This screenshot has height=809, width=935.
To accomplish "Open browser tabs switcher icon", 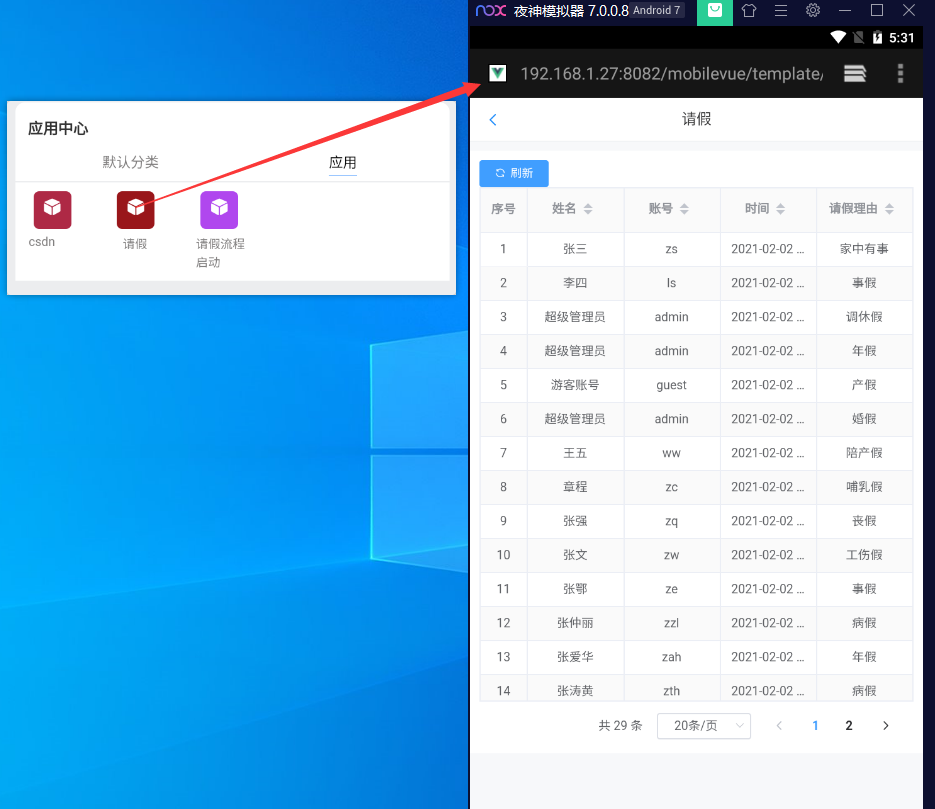I will tap(854, 73).
